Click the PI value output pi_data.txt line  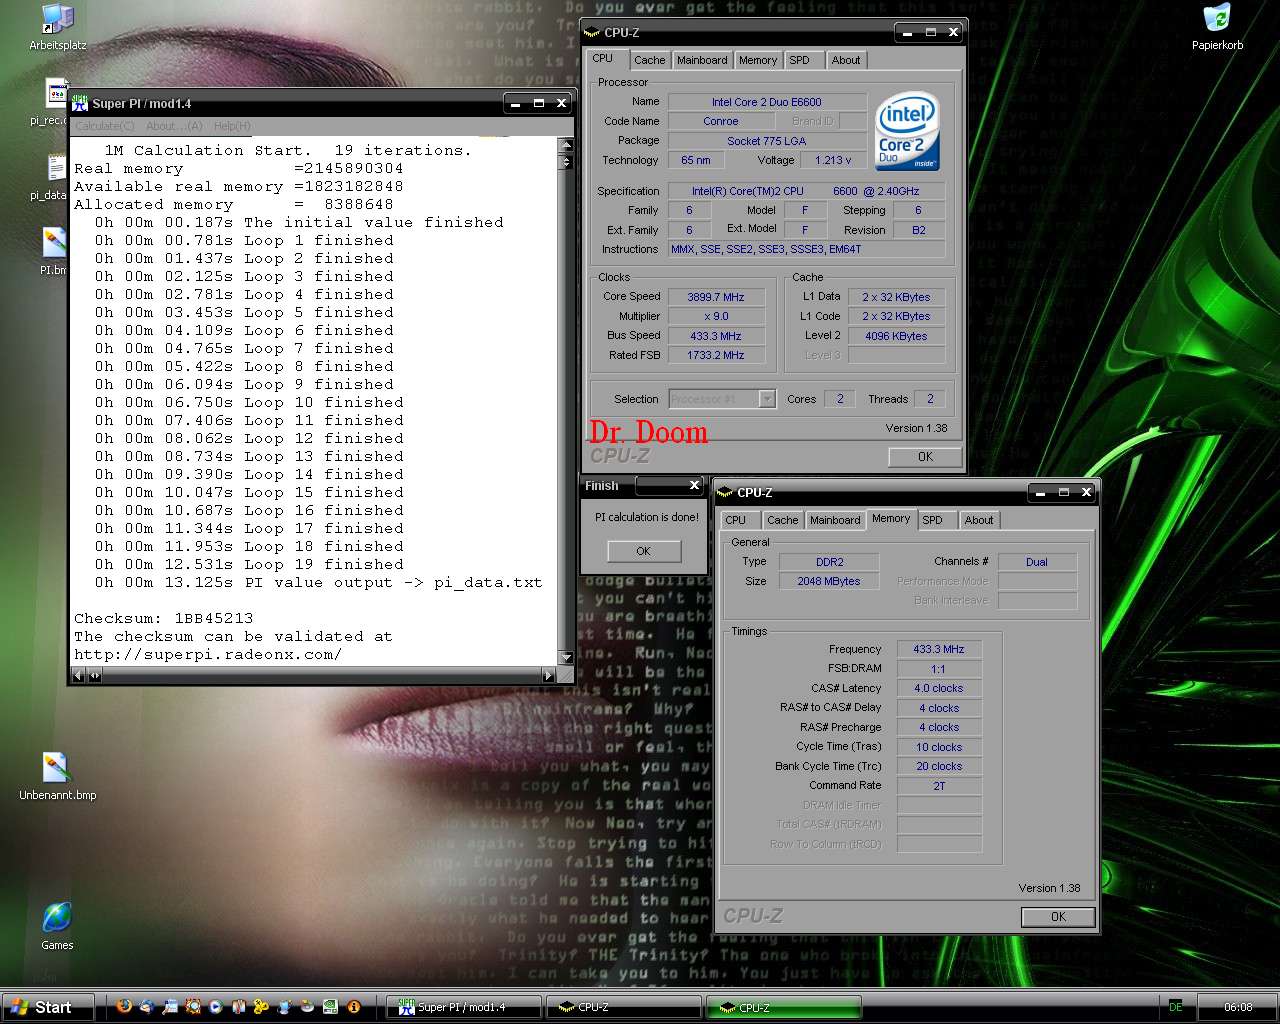tap(318, 582)
